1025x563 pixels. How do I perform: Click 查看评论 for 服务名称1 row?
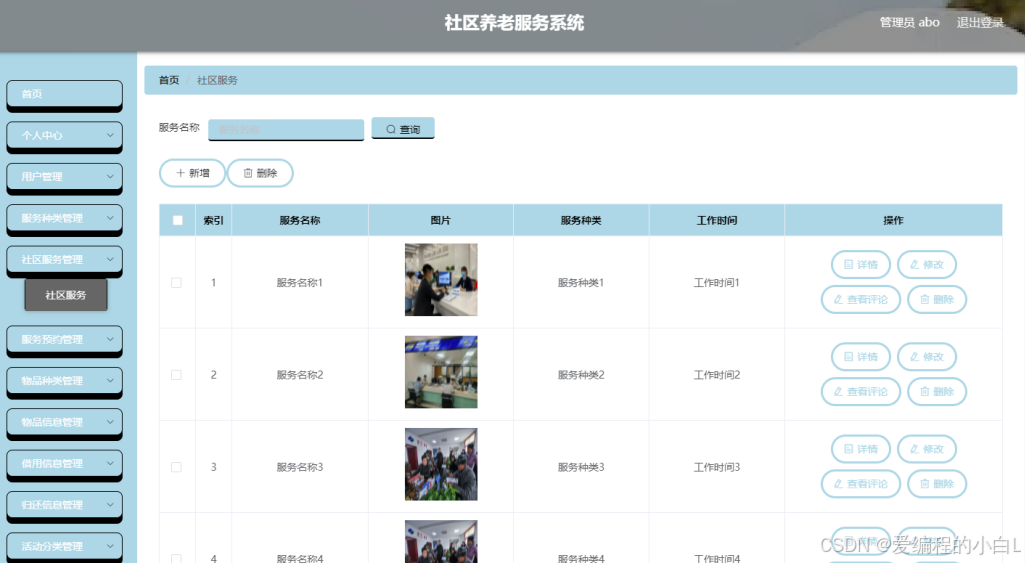click(x=860, y=299)
